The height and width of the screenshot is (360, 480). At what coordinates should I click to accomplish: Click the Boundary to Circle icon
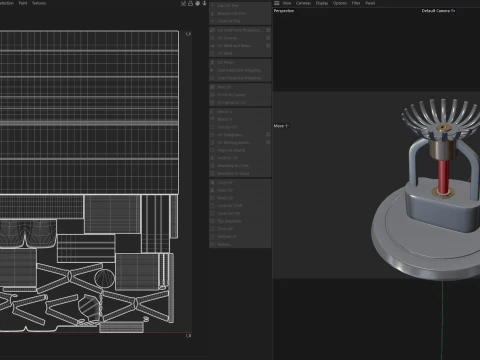coord(212,166)
